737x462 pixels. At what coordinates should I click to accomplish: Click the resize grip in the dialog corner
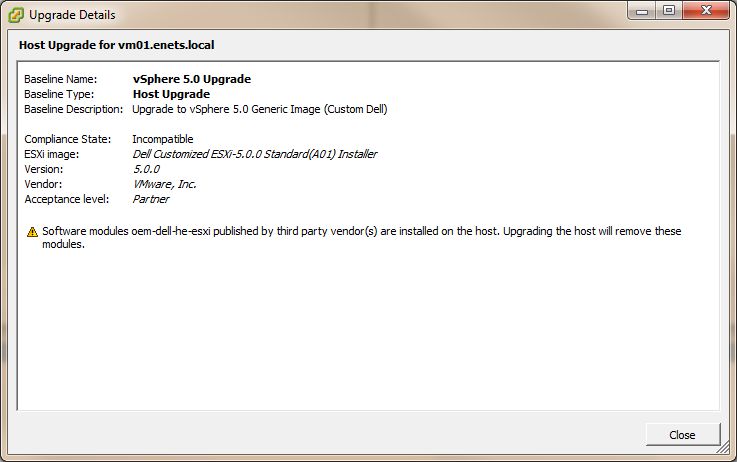(x=724, y=448)
